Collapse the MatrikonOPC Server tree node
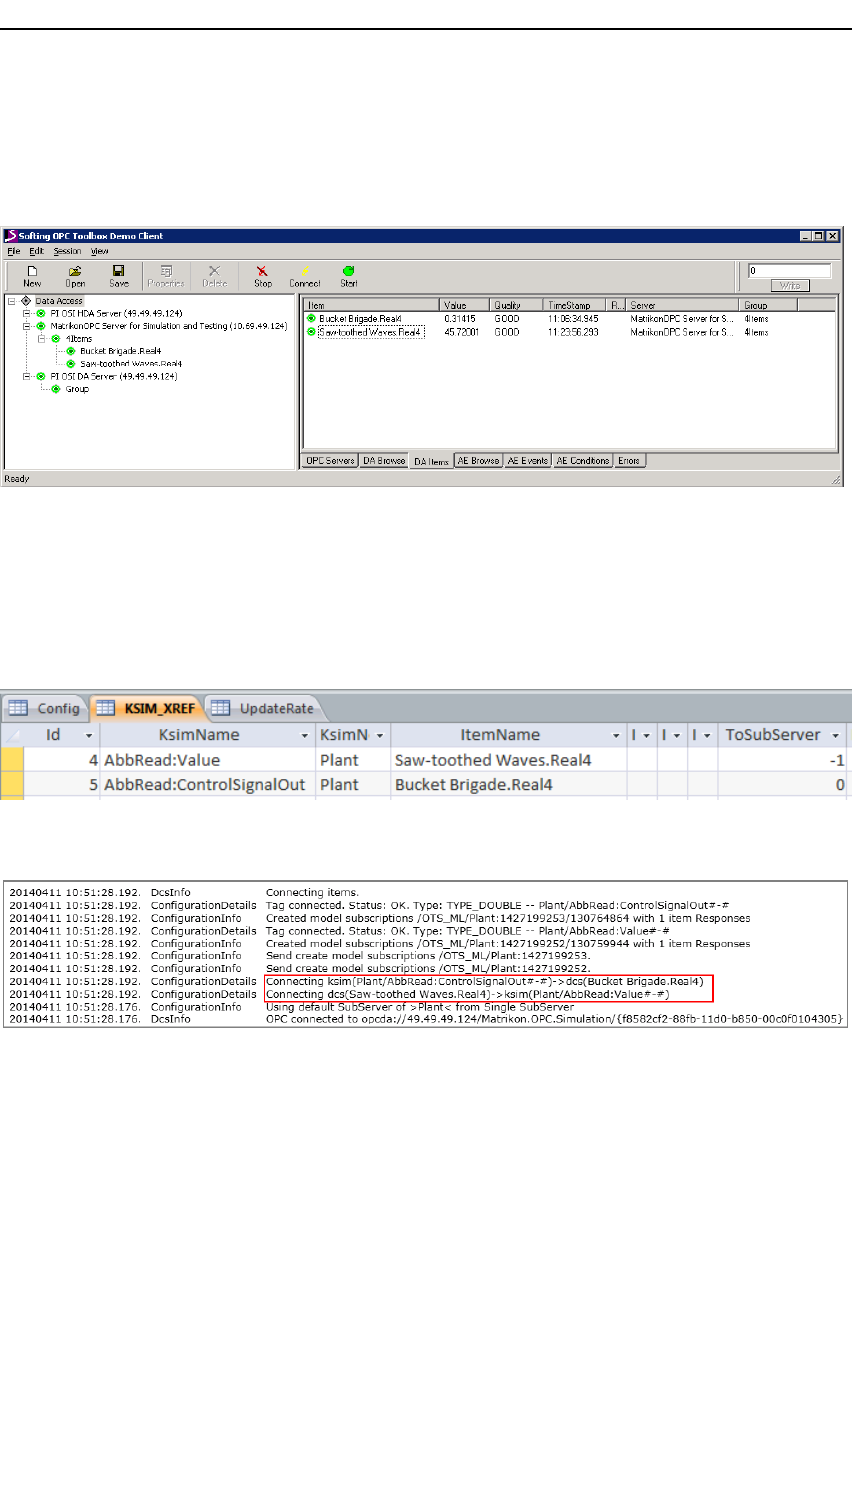Image resolution: width=852 pixels, height=1509 pixels. coord(27,326)
